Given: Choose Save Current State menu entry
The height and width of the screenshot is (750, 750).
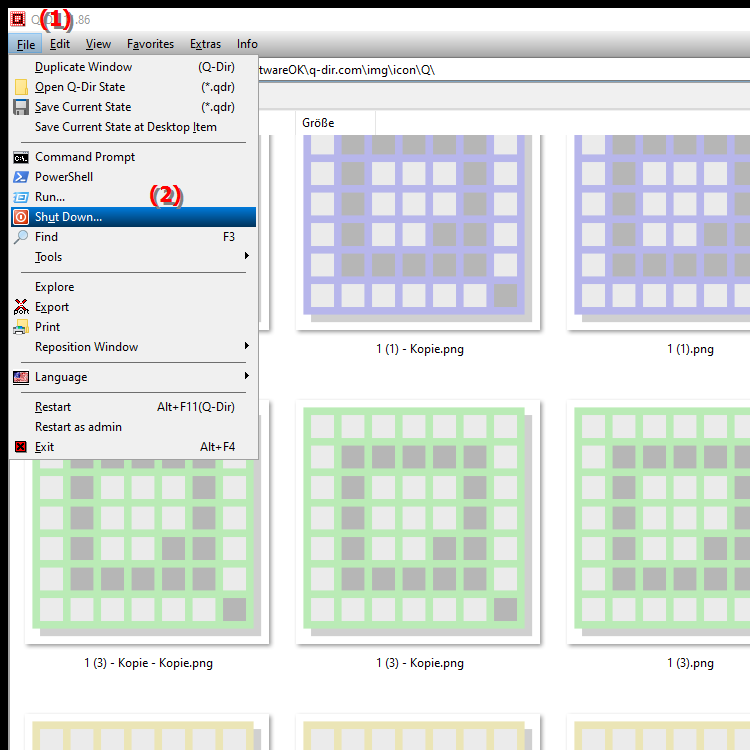Looking at the screenshot, I should pos(133,107).
